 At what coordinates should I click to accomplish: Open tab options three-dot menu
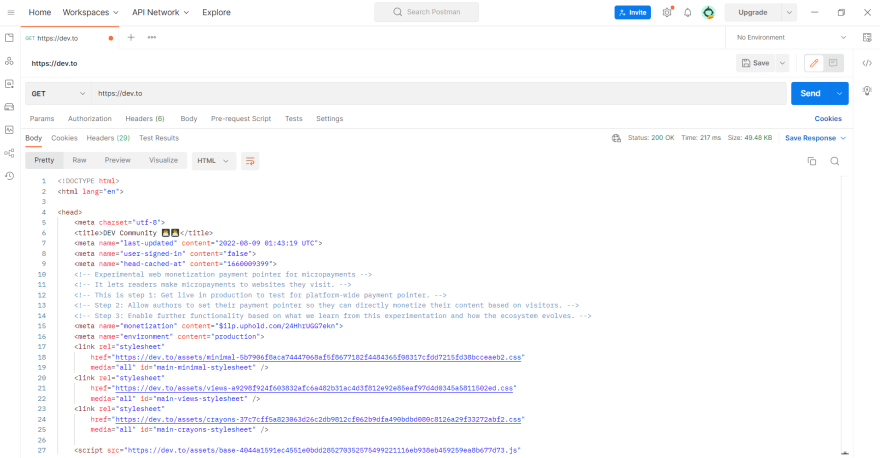[x=152, y=38]
